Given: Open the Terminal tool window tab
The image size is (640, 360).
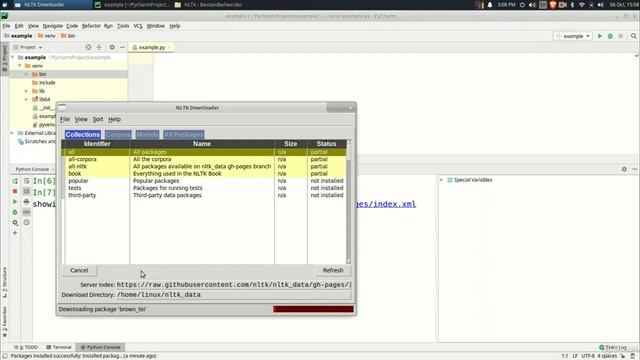Looking at the screenshot, I should tap(59, 347).
